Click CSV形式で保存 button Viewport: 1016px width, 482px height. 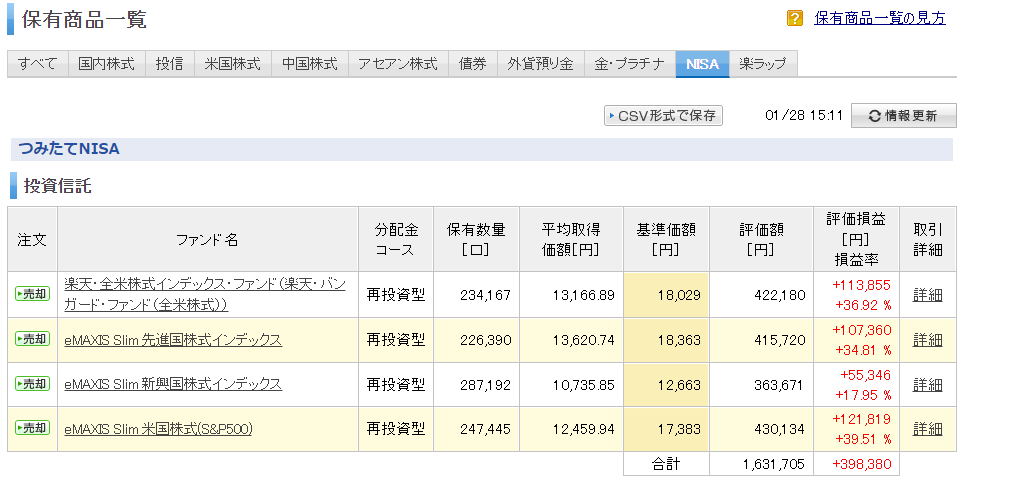click(663, 115)
